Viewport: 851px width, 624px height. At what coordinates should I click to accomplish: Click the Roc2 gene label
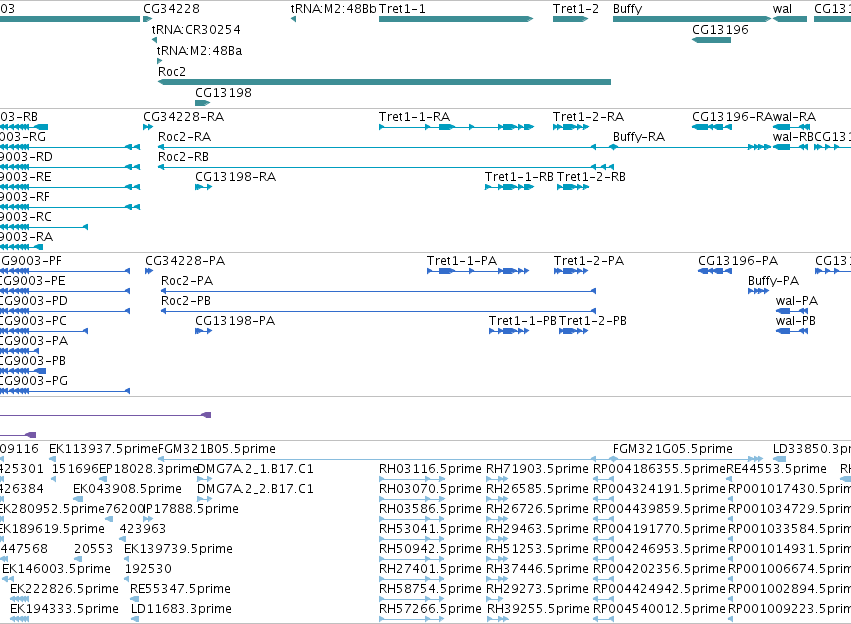pyautogui.click(x=172, y=72)
